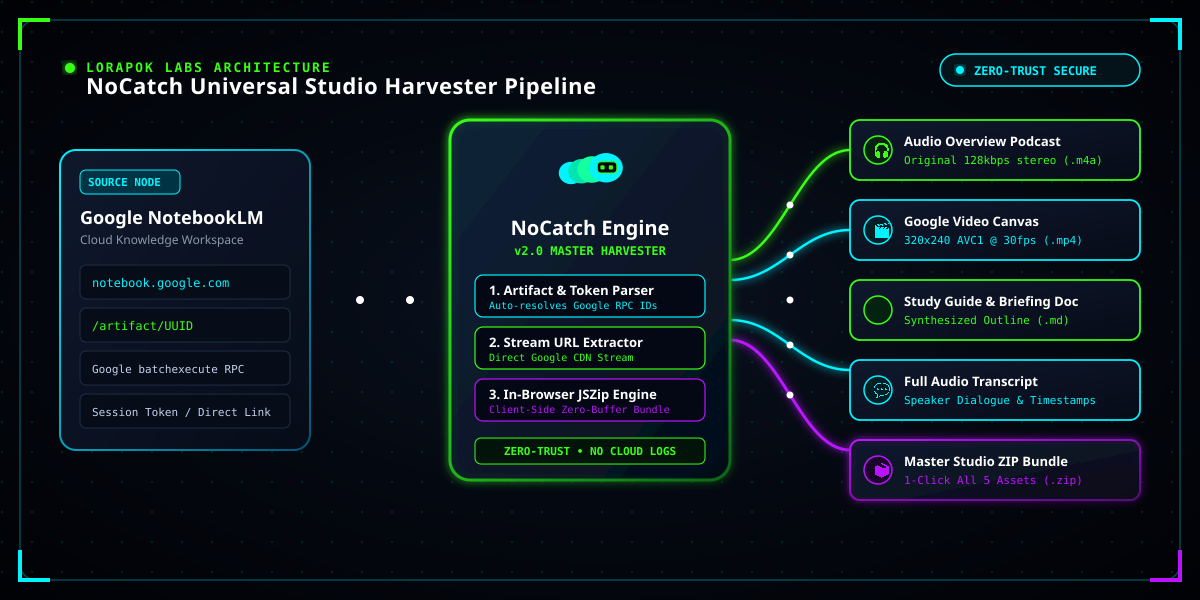The image size is (1200, 600).
Task: Click the NoCatch Engine heading
Action: [x=590, y=228]
